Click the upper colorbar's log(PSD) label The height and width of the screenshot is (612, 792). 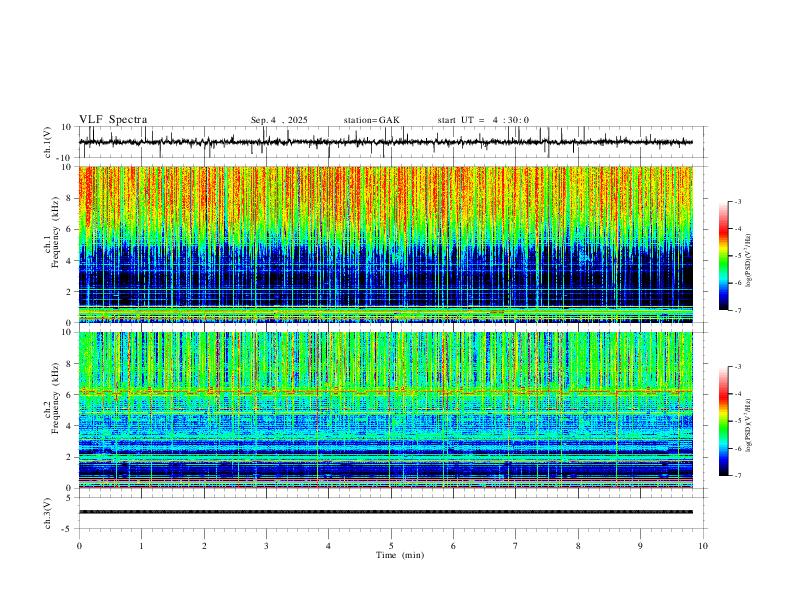pyautogui.click(x=748, y=261)
